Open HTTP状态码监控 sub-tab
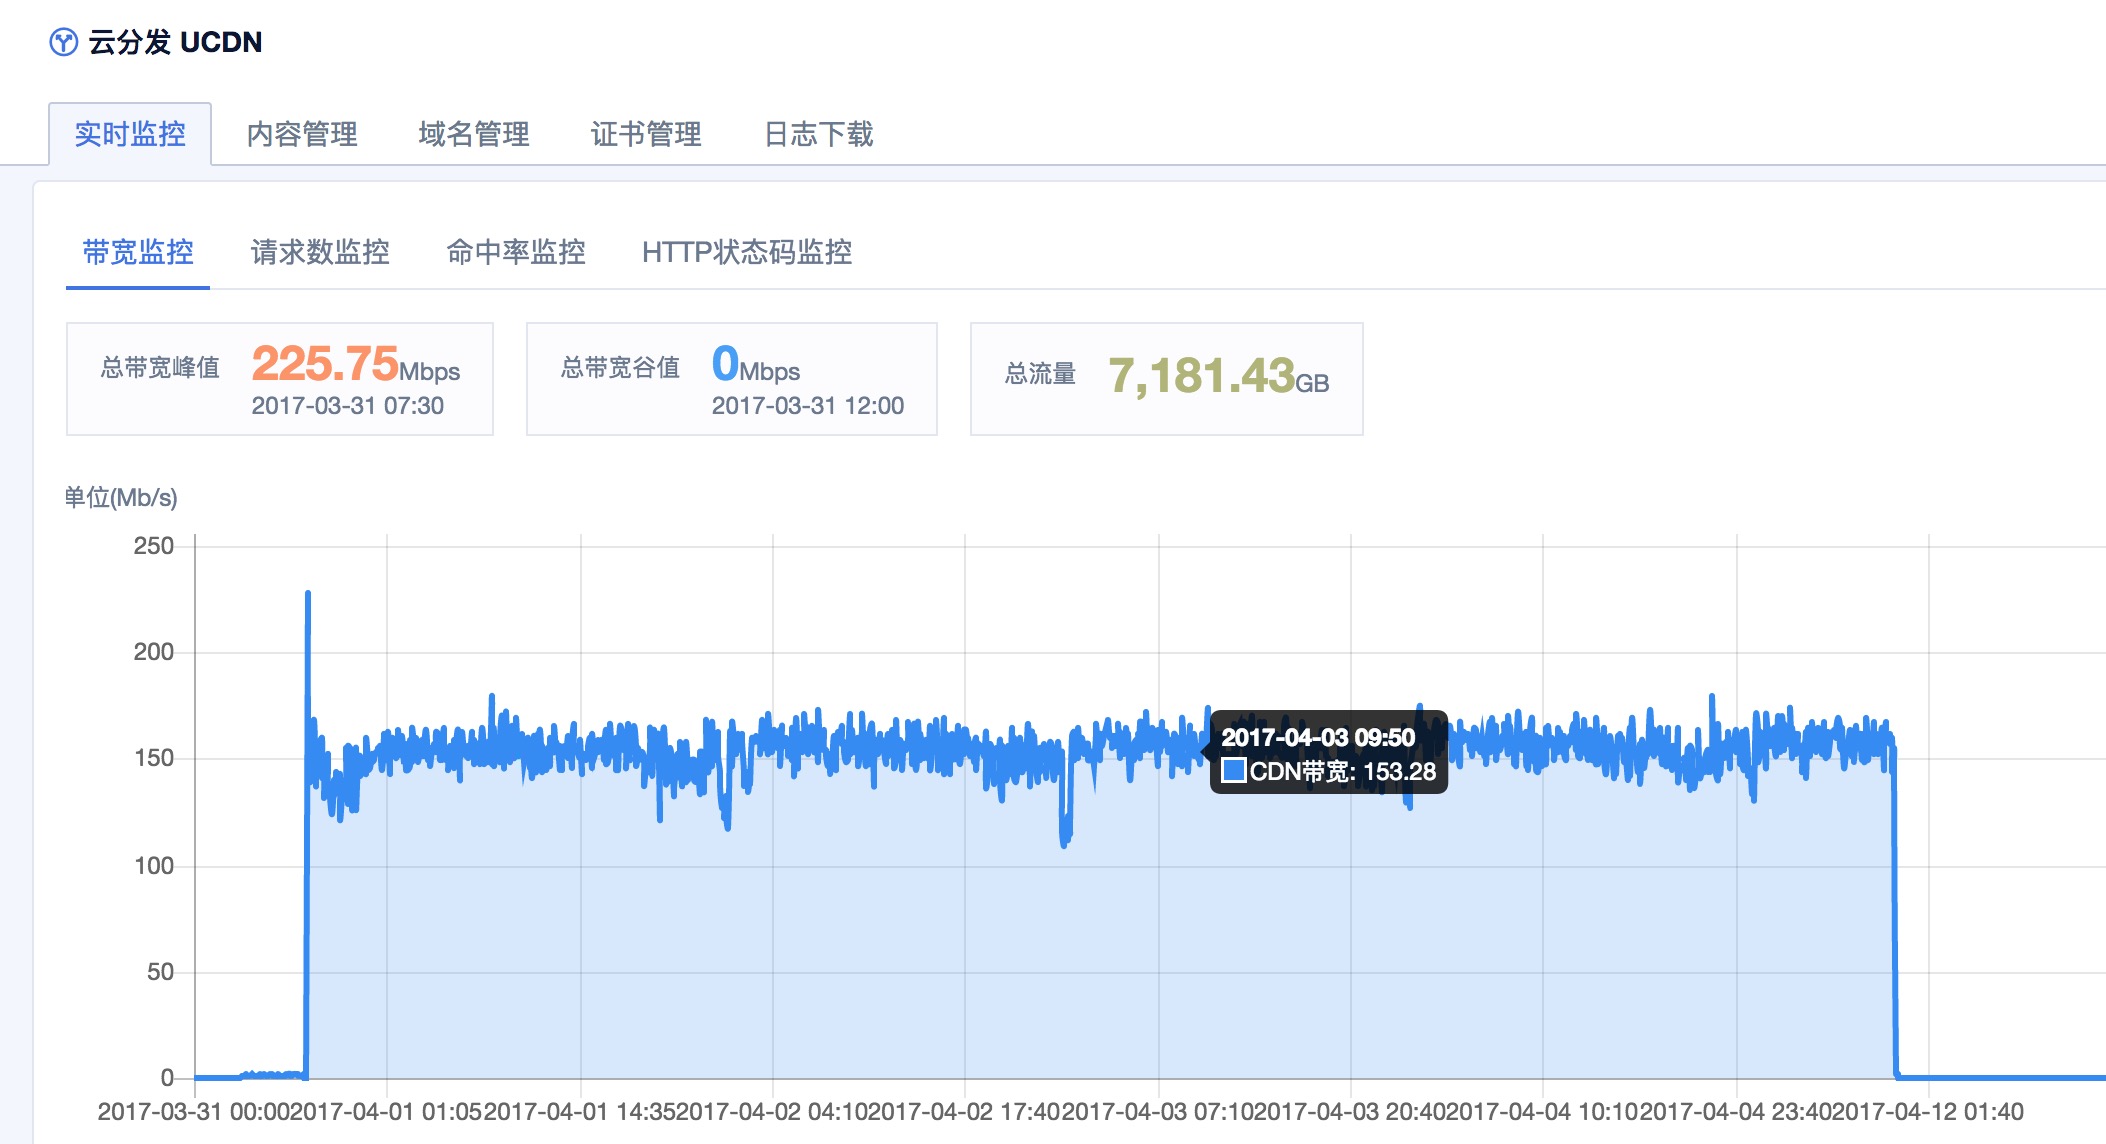The width and height of the screenshot is (2106, 1144). (x=747, y=252)
